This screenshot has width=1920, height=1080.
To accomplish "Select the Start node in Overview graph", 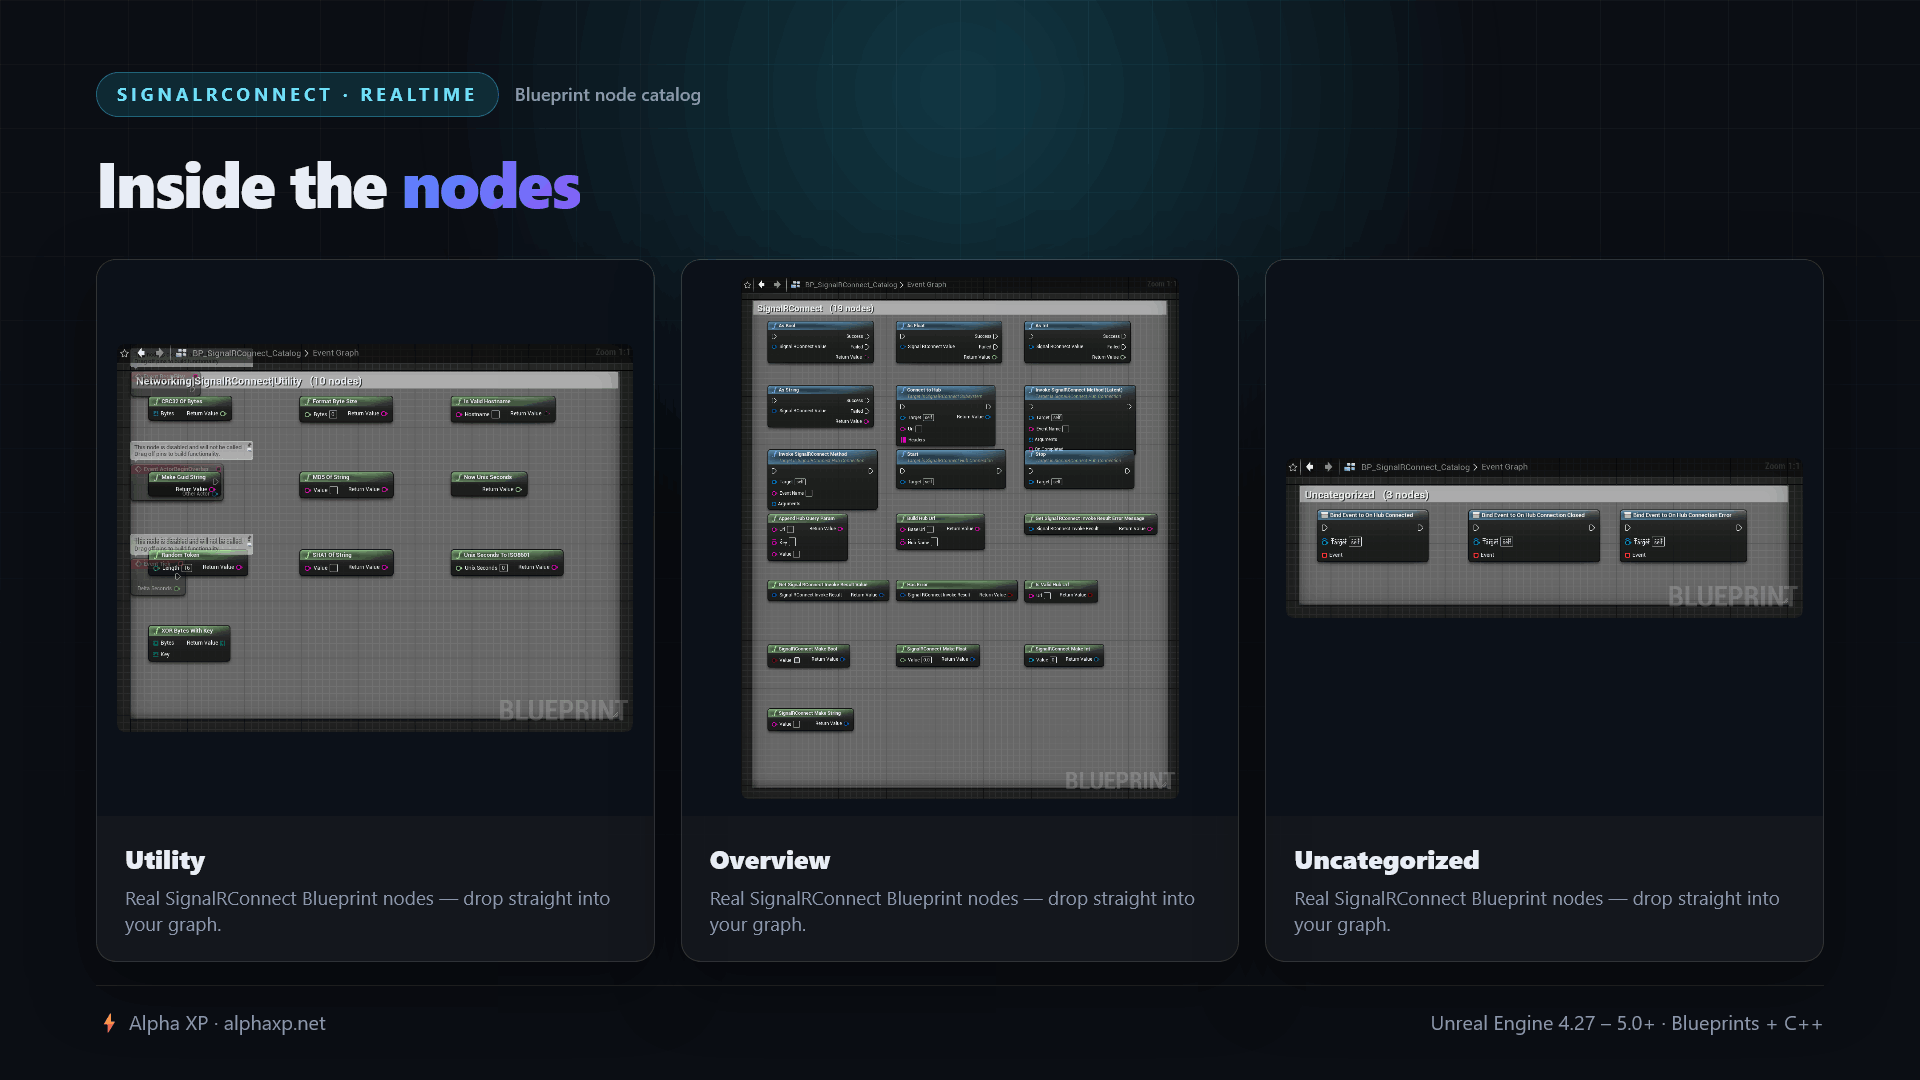I will point(951,468).
